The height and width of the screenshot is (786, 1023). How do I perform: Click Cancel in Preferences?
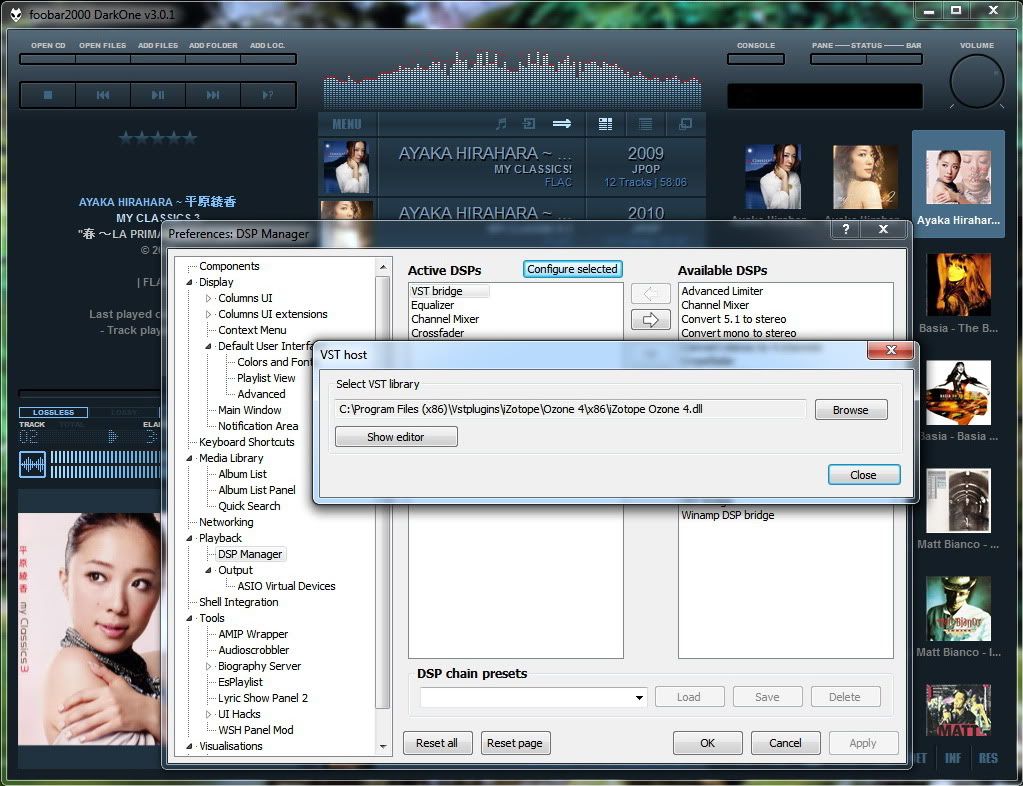pos(785,743)
